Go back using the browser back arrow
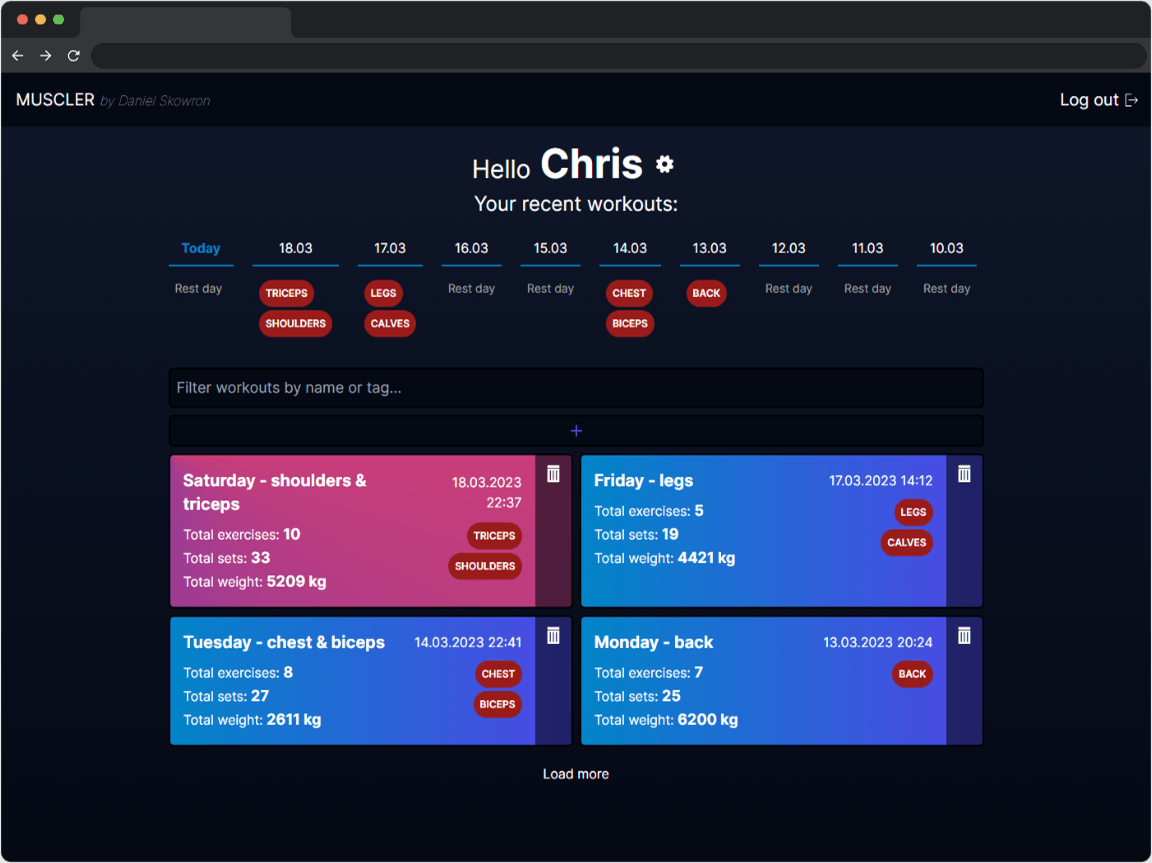 17,56
